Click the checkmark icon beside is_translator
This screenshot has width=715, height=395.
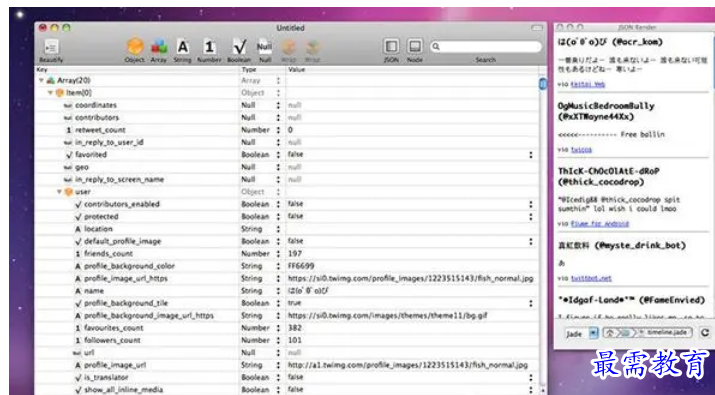[78, 378]
